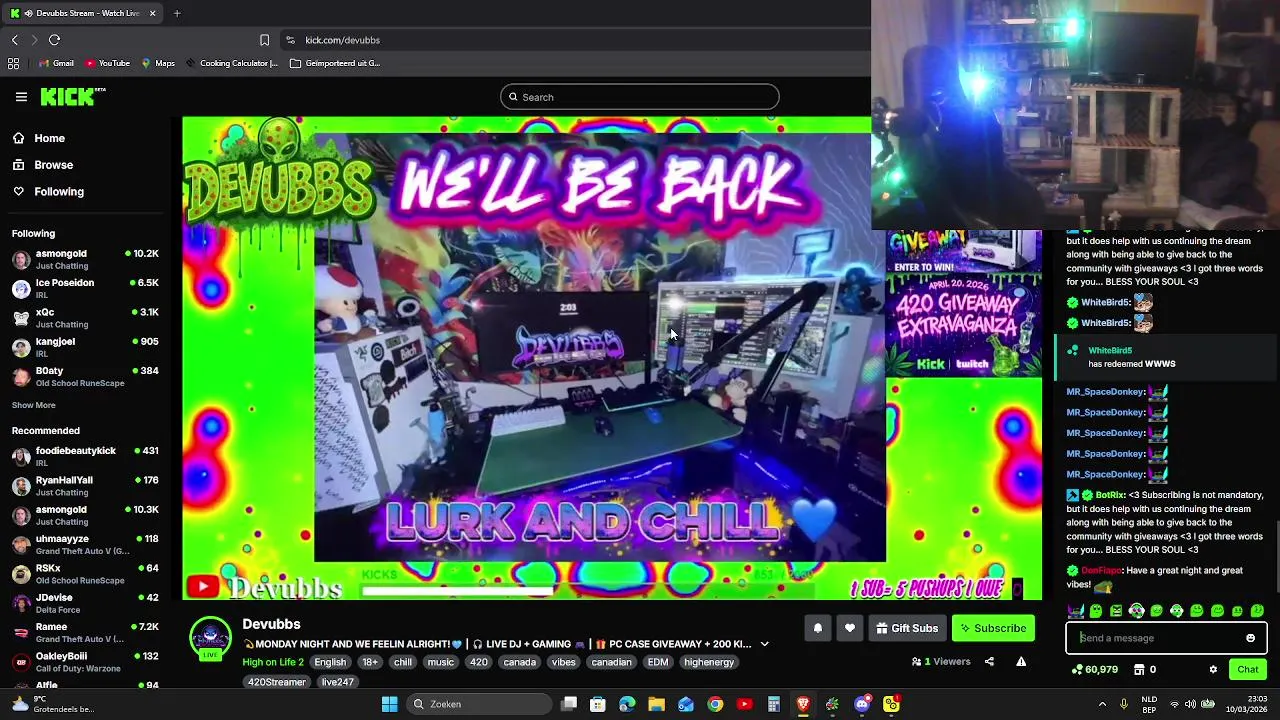Click the bookmark icon beside address bar
The height and width of the screenshot is (720, 1280).
(x=264, y=40)
